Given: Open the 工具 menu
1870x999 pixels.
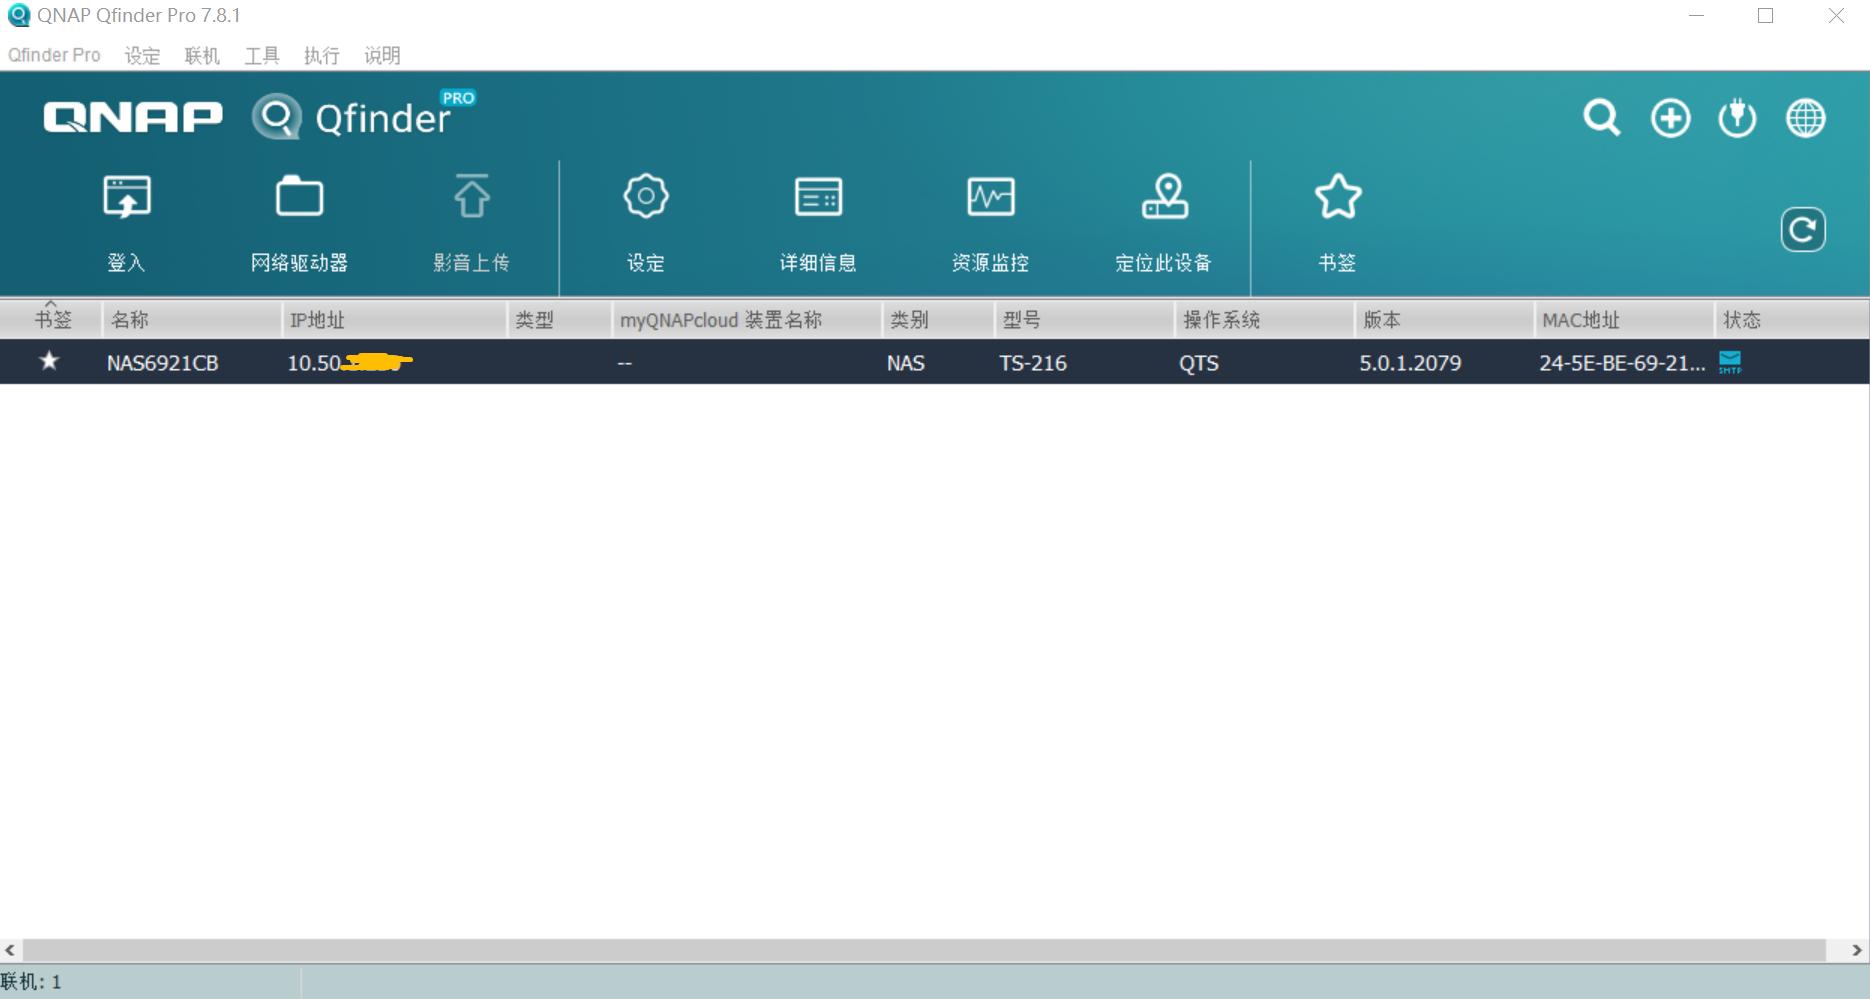Looking at the screenshot, I should pyautogui.click(x=262, y=55).
